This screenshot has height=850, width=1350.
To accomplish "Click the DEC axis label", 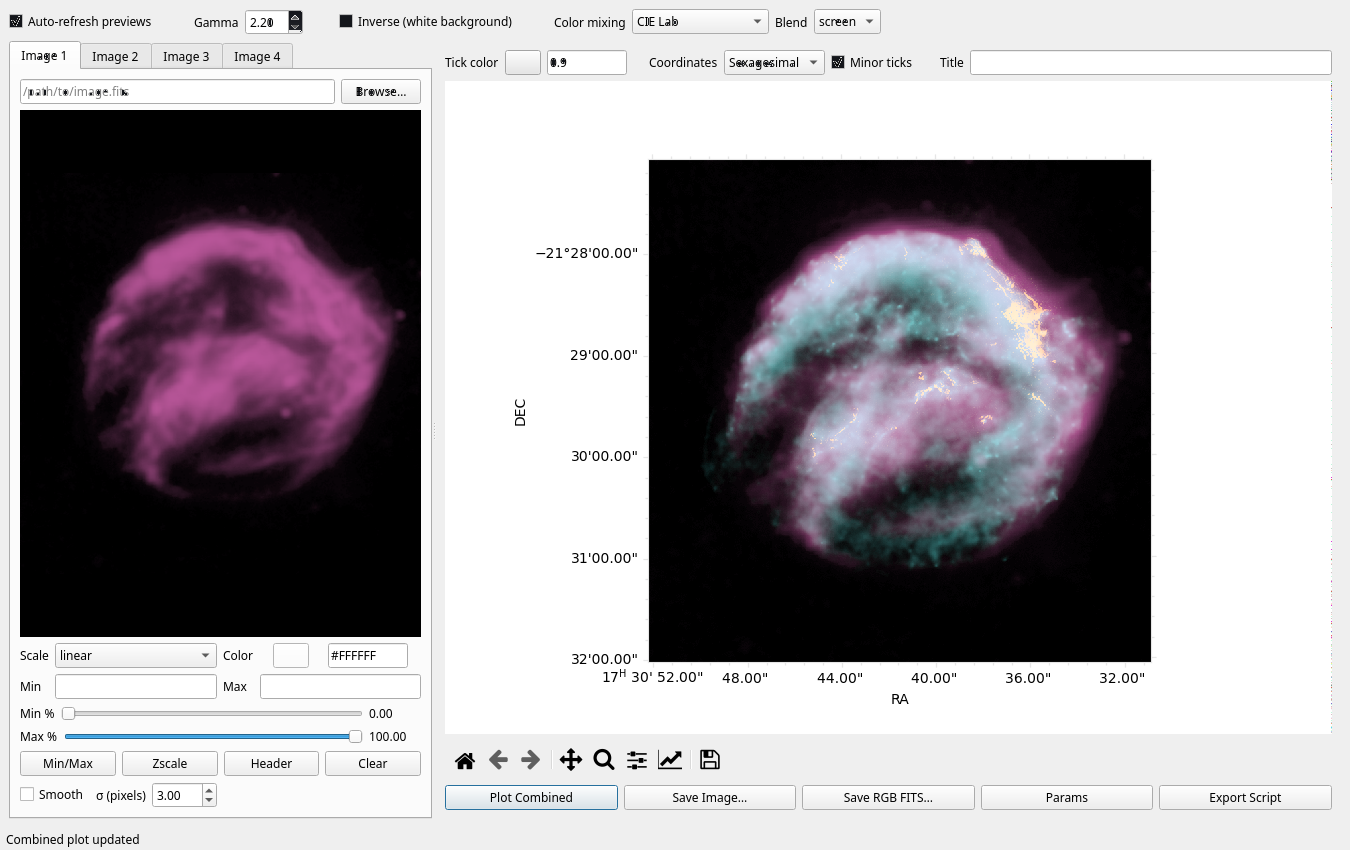I will pos(519,413).
